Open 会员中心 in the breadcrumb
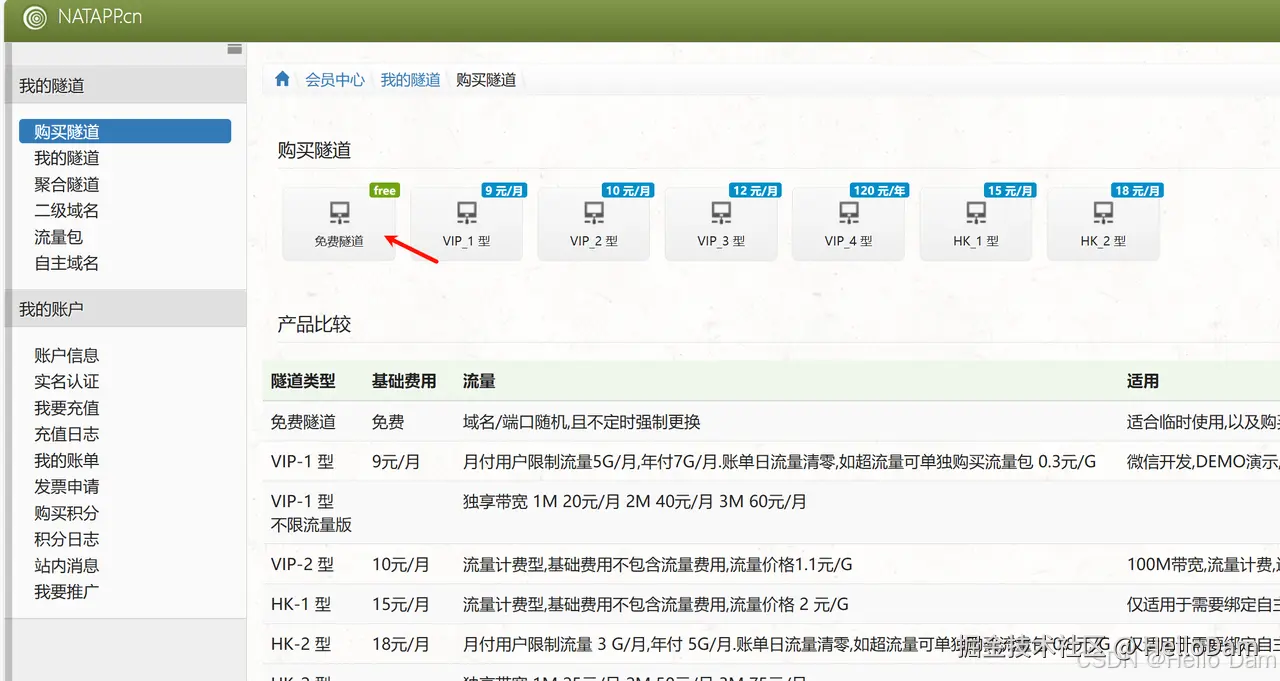This screenshot has width=1280, height=681. tap(335, 79)
